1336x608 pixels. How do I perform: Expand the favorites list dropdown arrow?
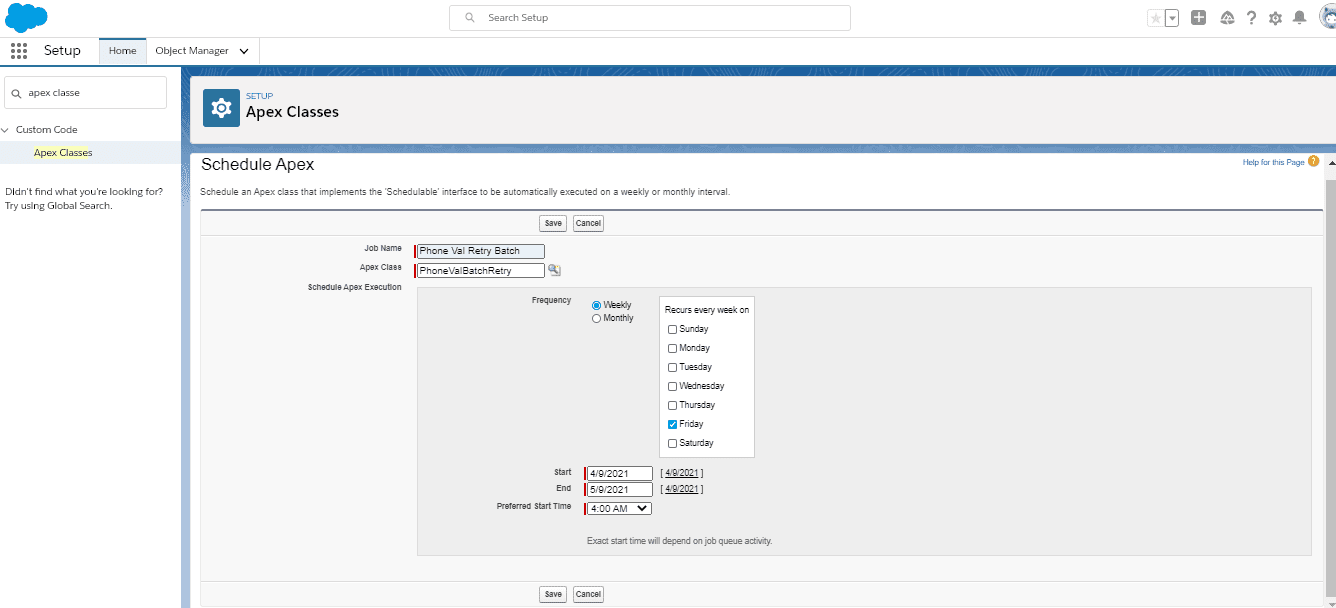pyautogui.click(x=1172, y=18)
